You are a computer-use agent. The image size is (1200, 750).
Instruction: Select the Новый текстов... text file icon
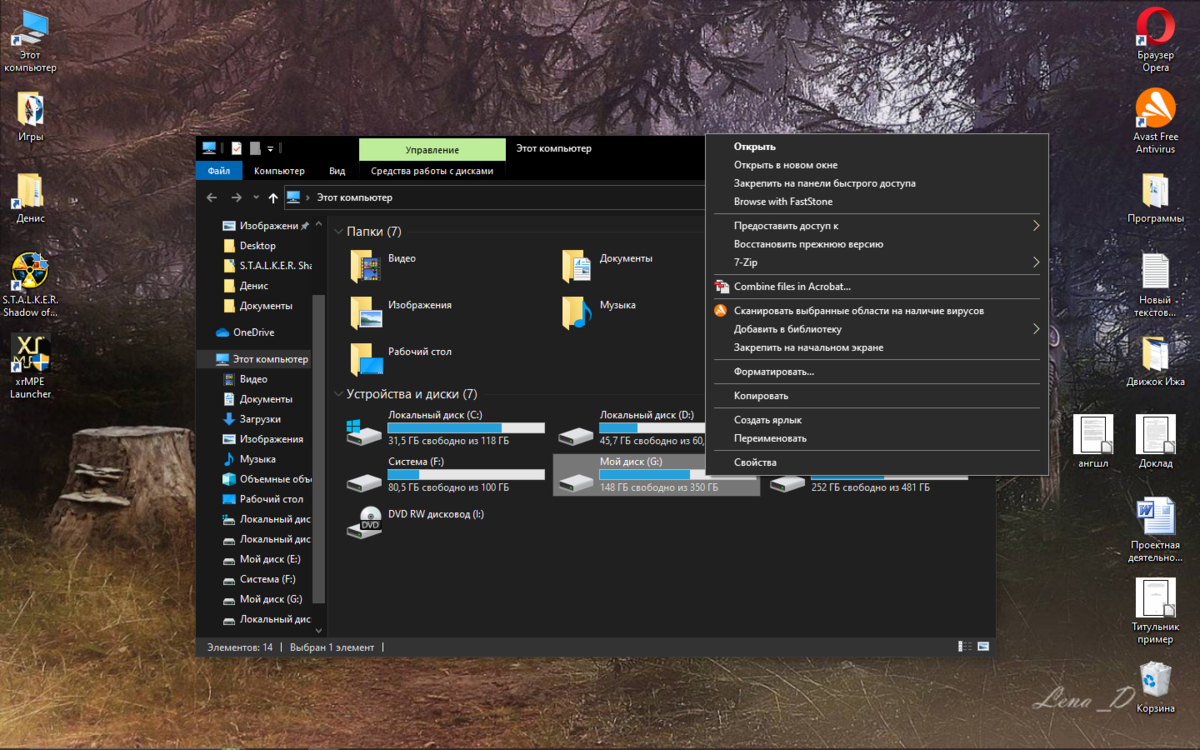point(1155,285)
